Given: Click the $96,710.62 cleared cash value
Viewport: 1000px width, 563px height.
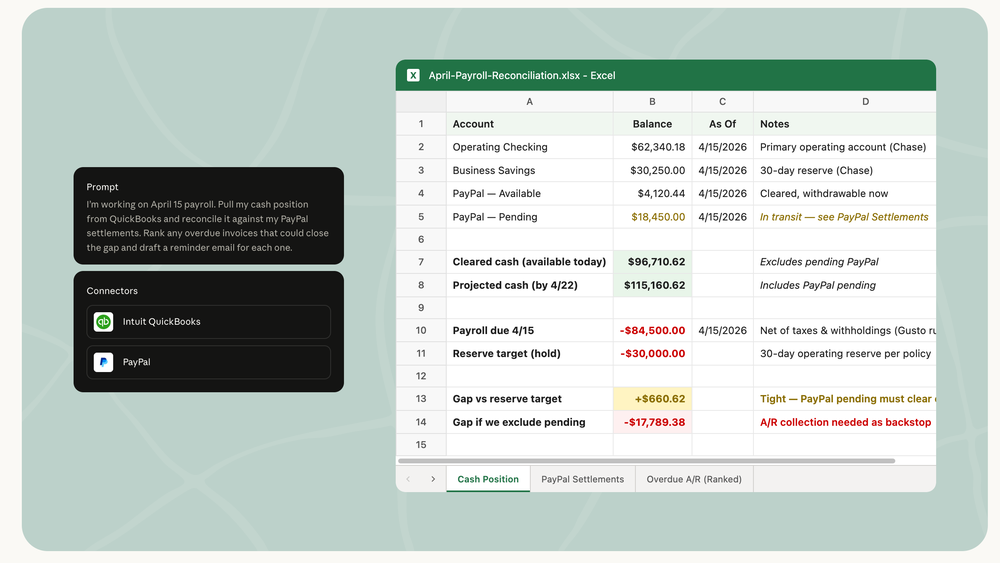Looking at the screenshot, I should click(652, 261).
